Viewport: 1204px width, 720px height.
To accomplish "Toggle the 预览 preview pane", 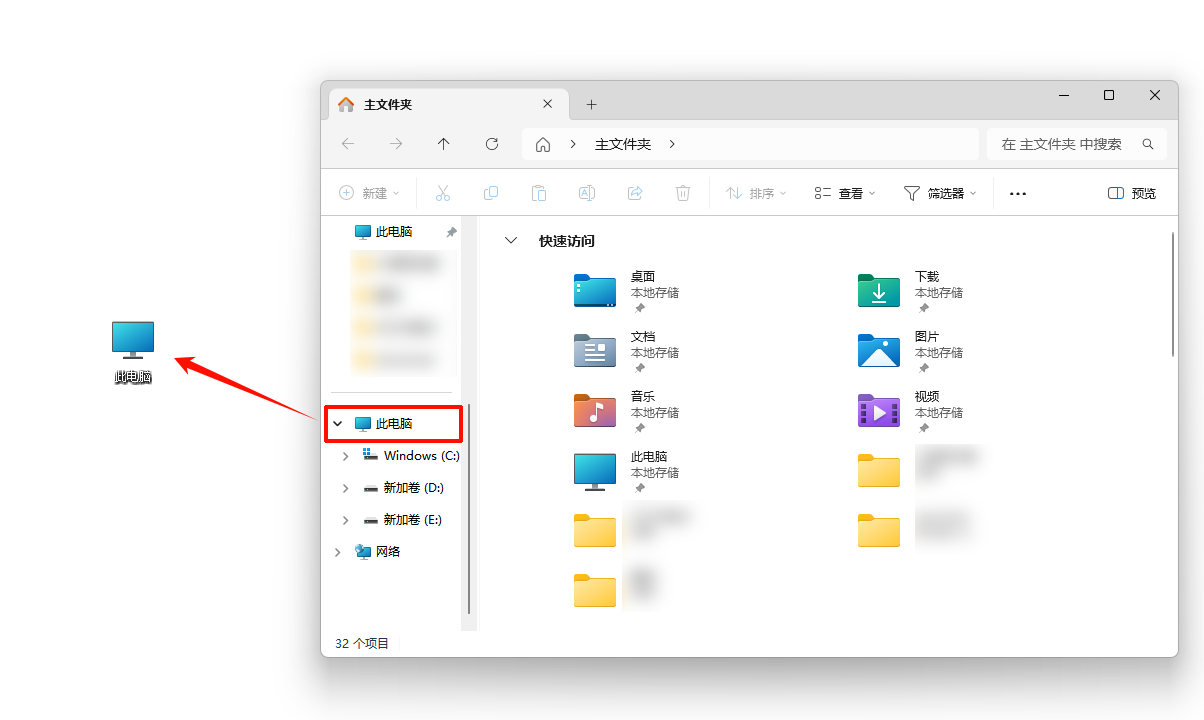I will tap(1132, 193).
